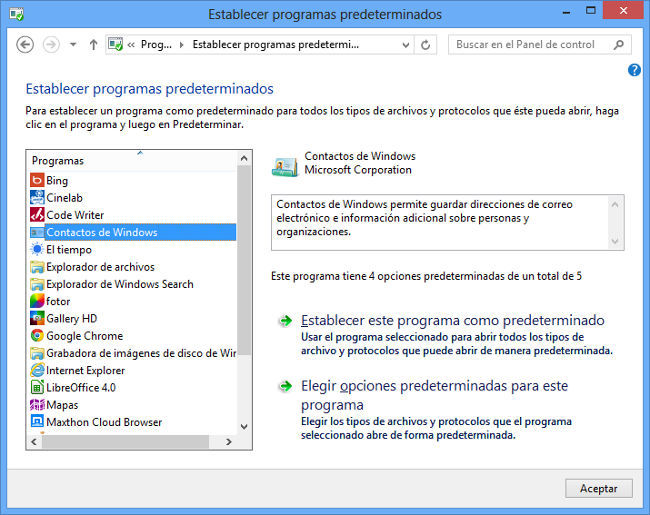Select Explorador de Windows Search entry
Viewport: 650px width, 515px height.
(120, 284)
